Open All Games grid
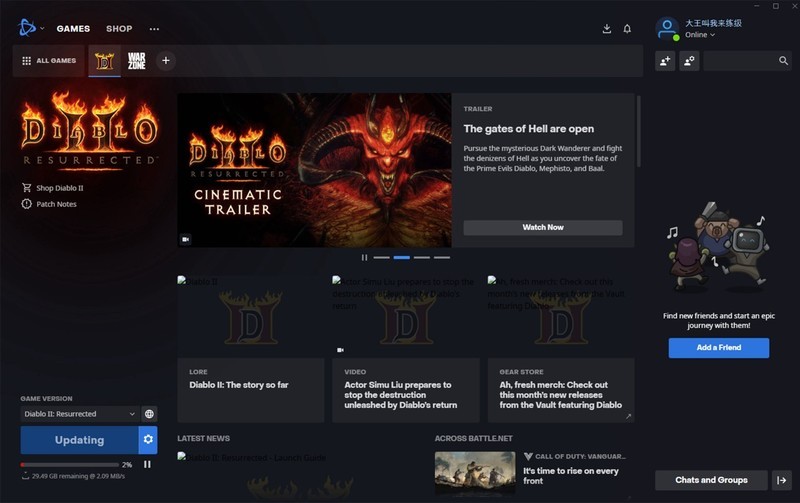The height and width of the screenshot is (503, 800). click(49, 61)
